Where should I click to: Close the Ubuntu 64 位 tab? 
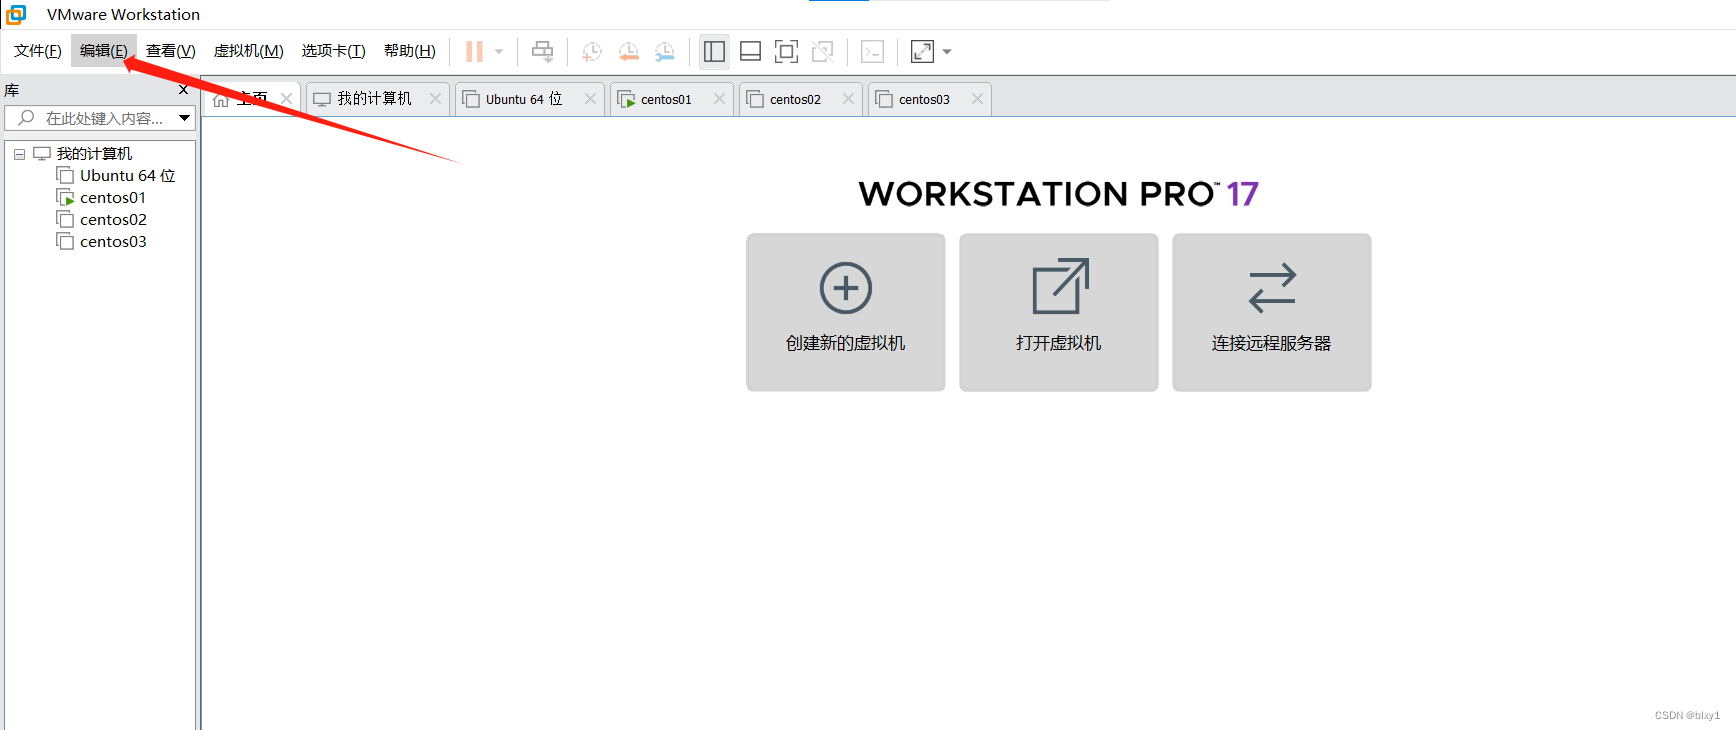[x=590, y=98]
